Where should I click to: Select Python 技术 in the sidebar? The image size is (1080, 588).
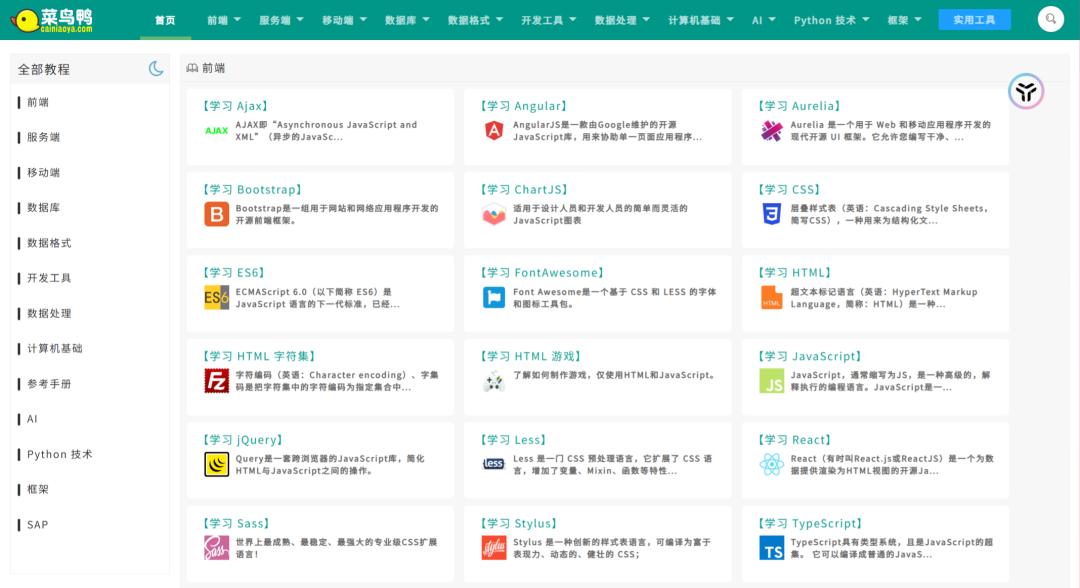(x=59, y=454)
